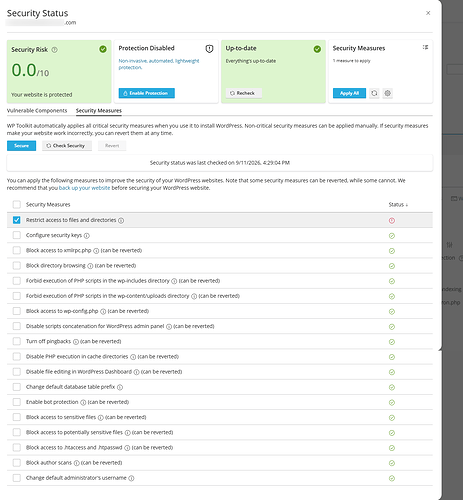Click info icon for Turn off pingbacks
This screenshot has width=463, height=500.
coord(76,342)
